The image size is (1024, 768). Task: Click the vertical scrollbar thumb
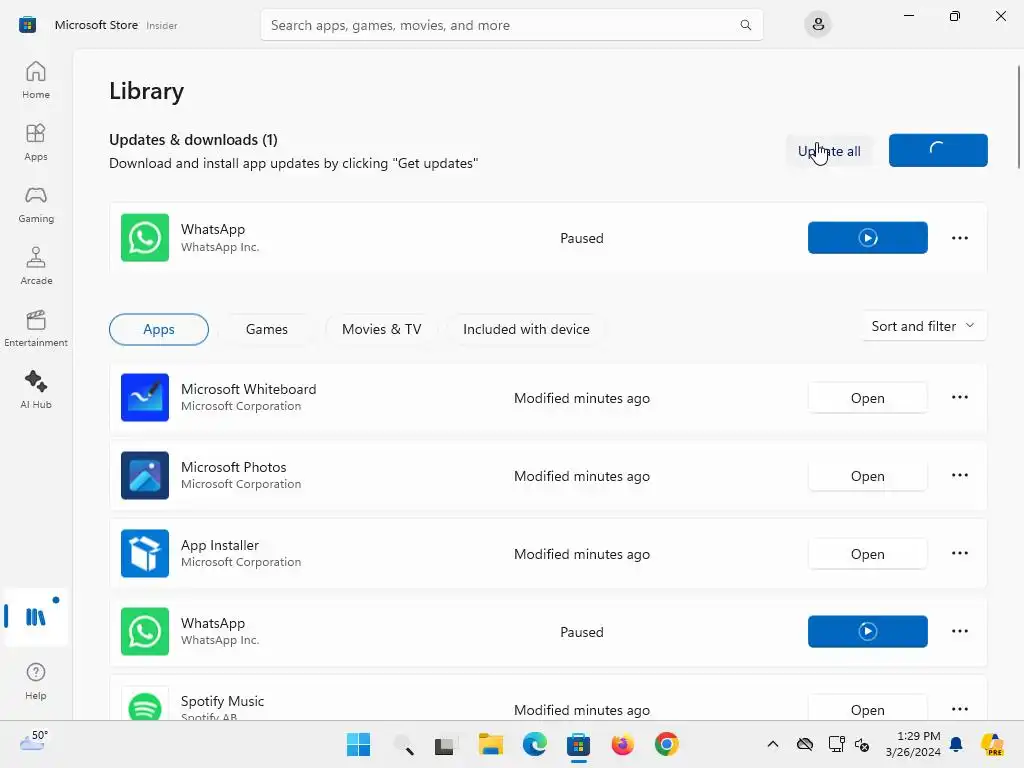(x=1018, y=117)
